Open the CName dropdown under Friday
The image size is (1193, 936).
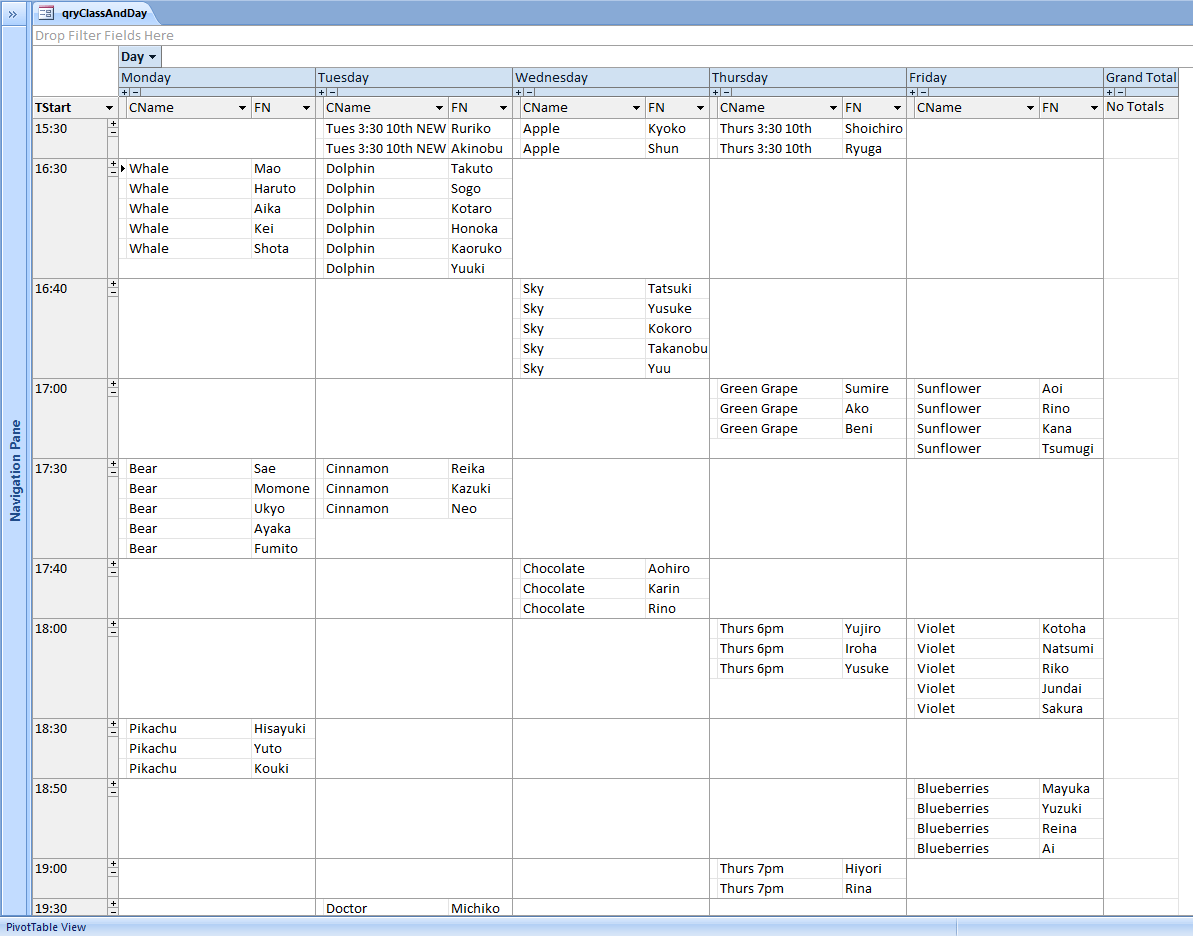[x=1030, y=108]
